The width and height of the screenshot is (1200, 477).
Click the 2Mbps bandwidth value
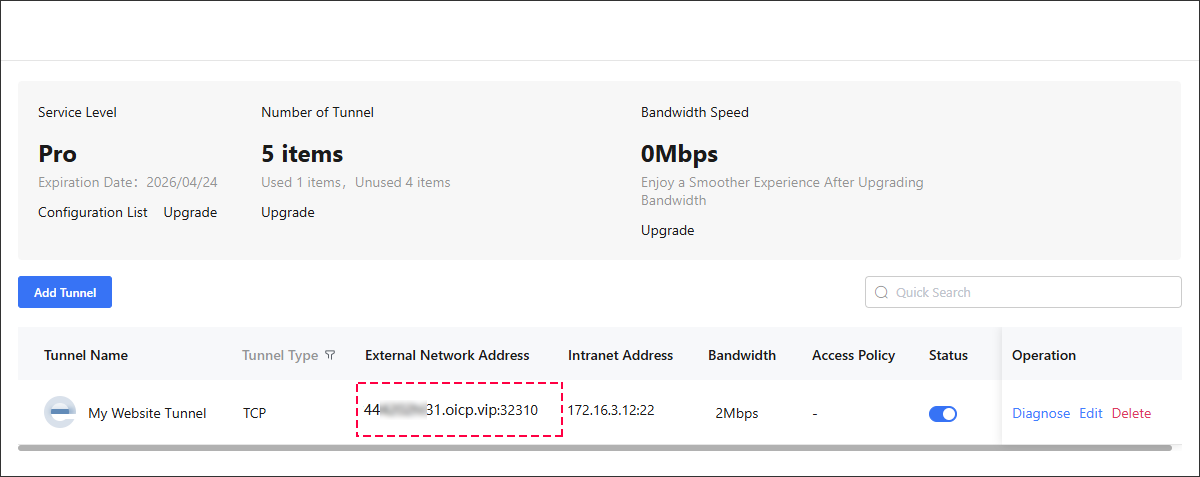pyautogui.click(x=735, y=413)
